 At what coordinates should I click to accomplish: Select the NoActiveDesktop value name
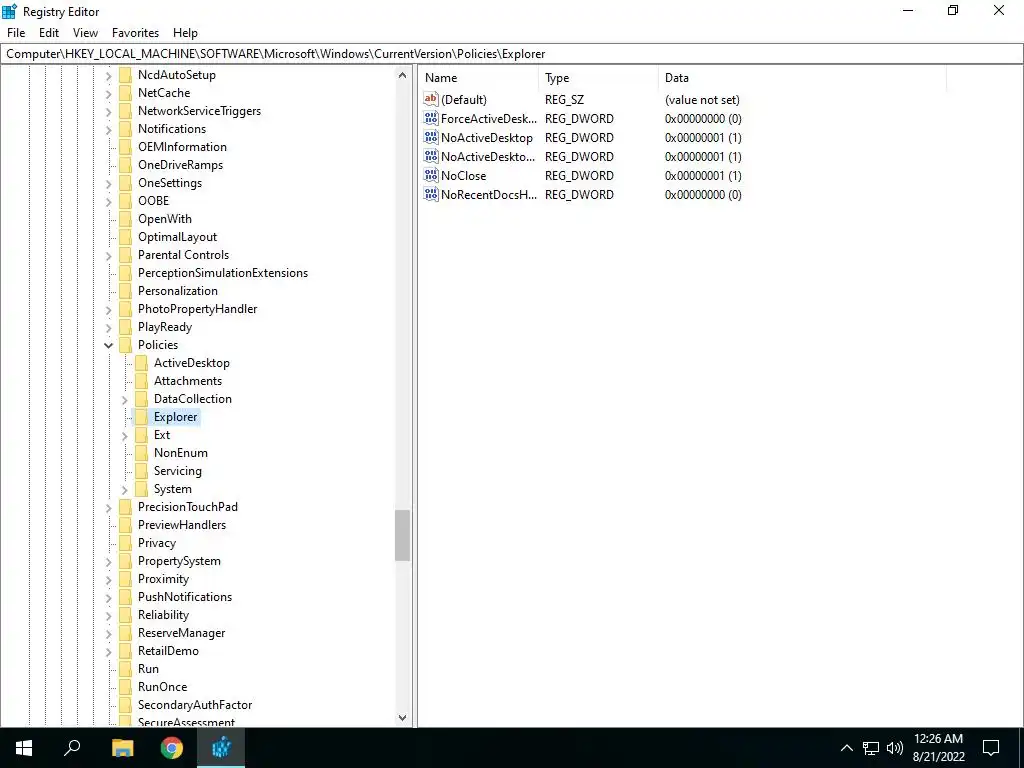point(487,138)
